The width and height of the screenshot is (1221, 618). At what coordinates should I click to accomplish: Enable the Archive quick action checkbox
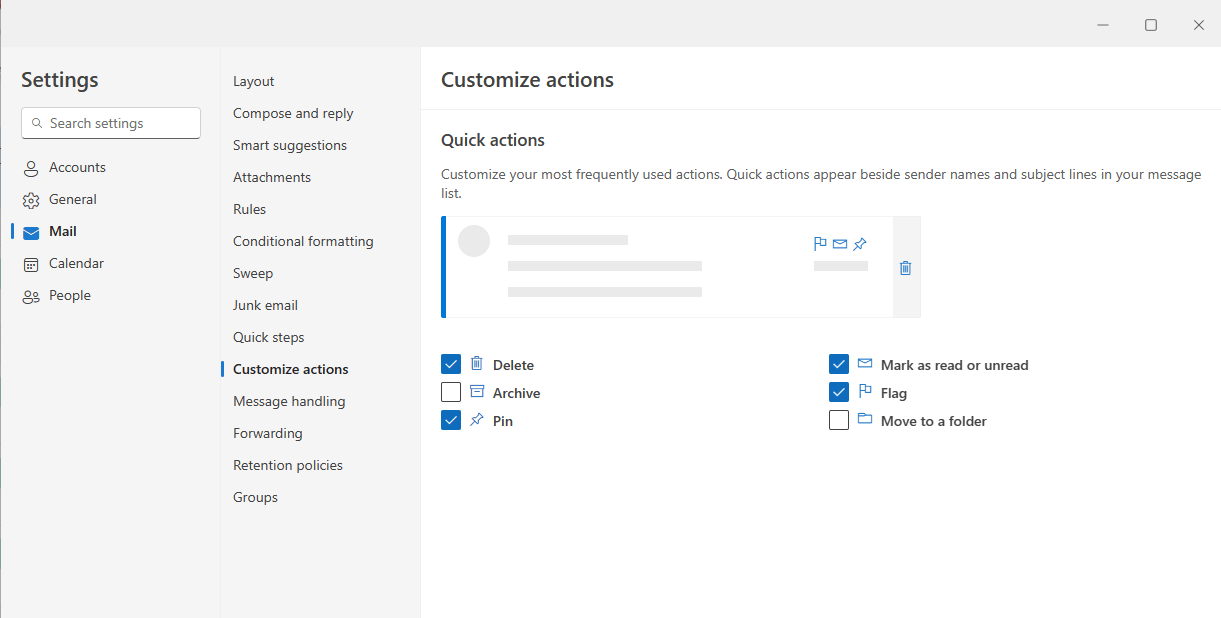pos(451,392)
